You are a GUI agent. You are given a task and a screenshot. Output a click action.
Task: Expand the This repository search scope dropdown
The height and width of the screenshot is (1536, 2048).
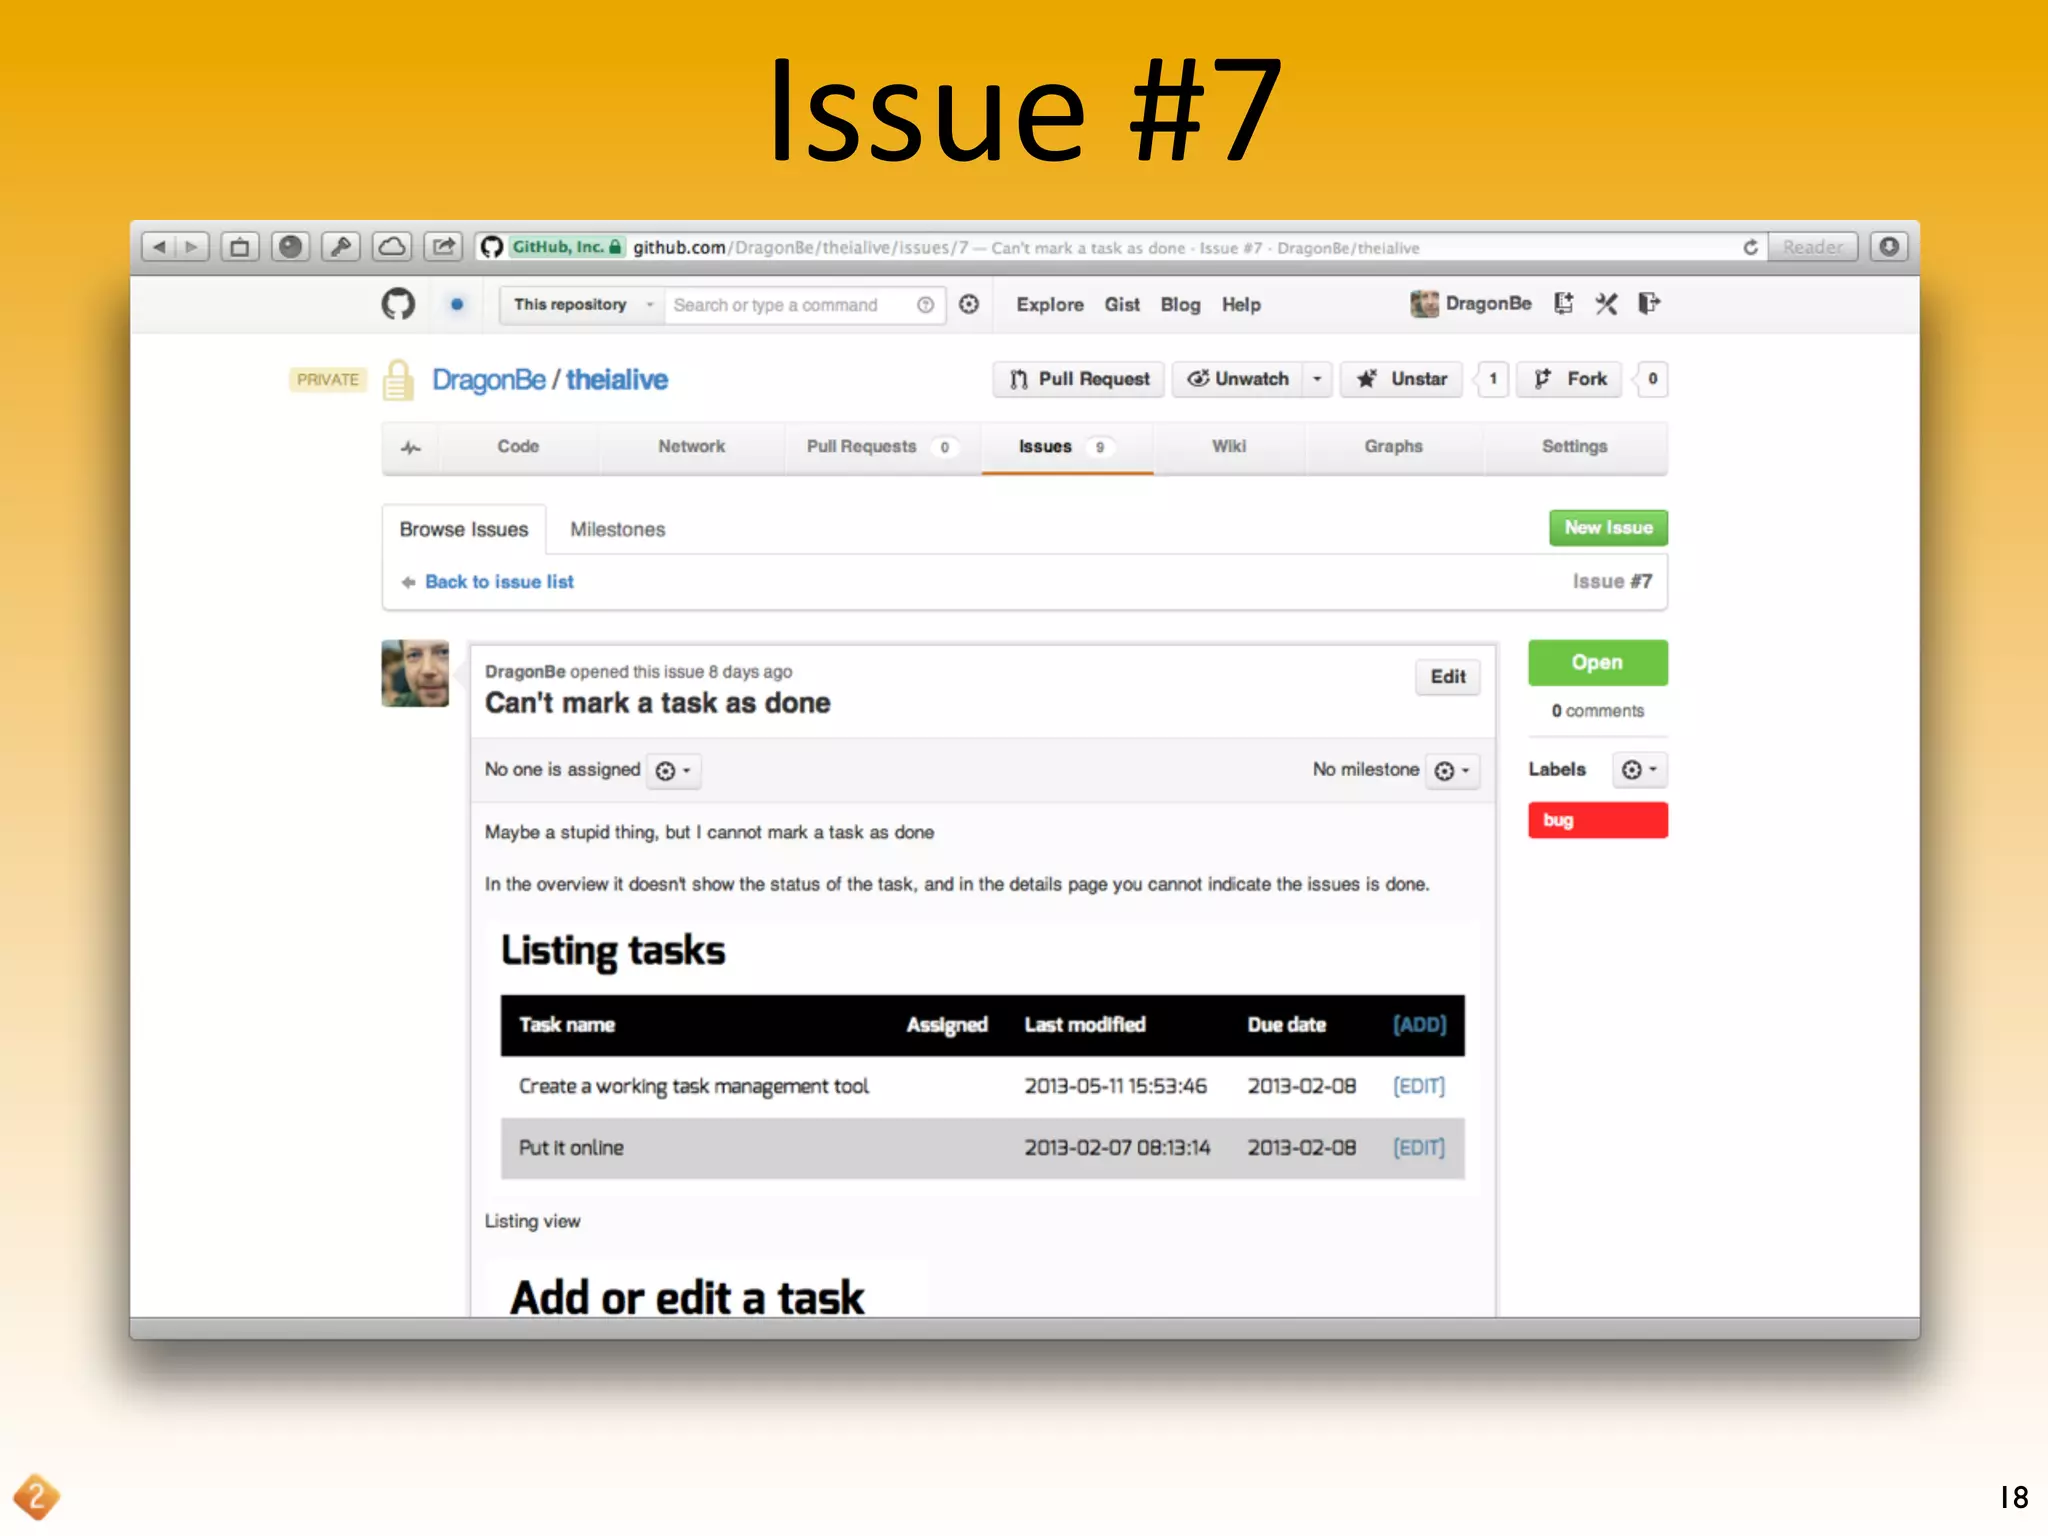[581, 304]
